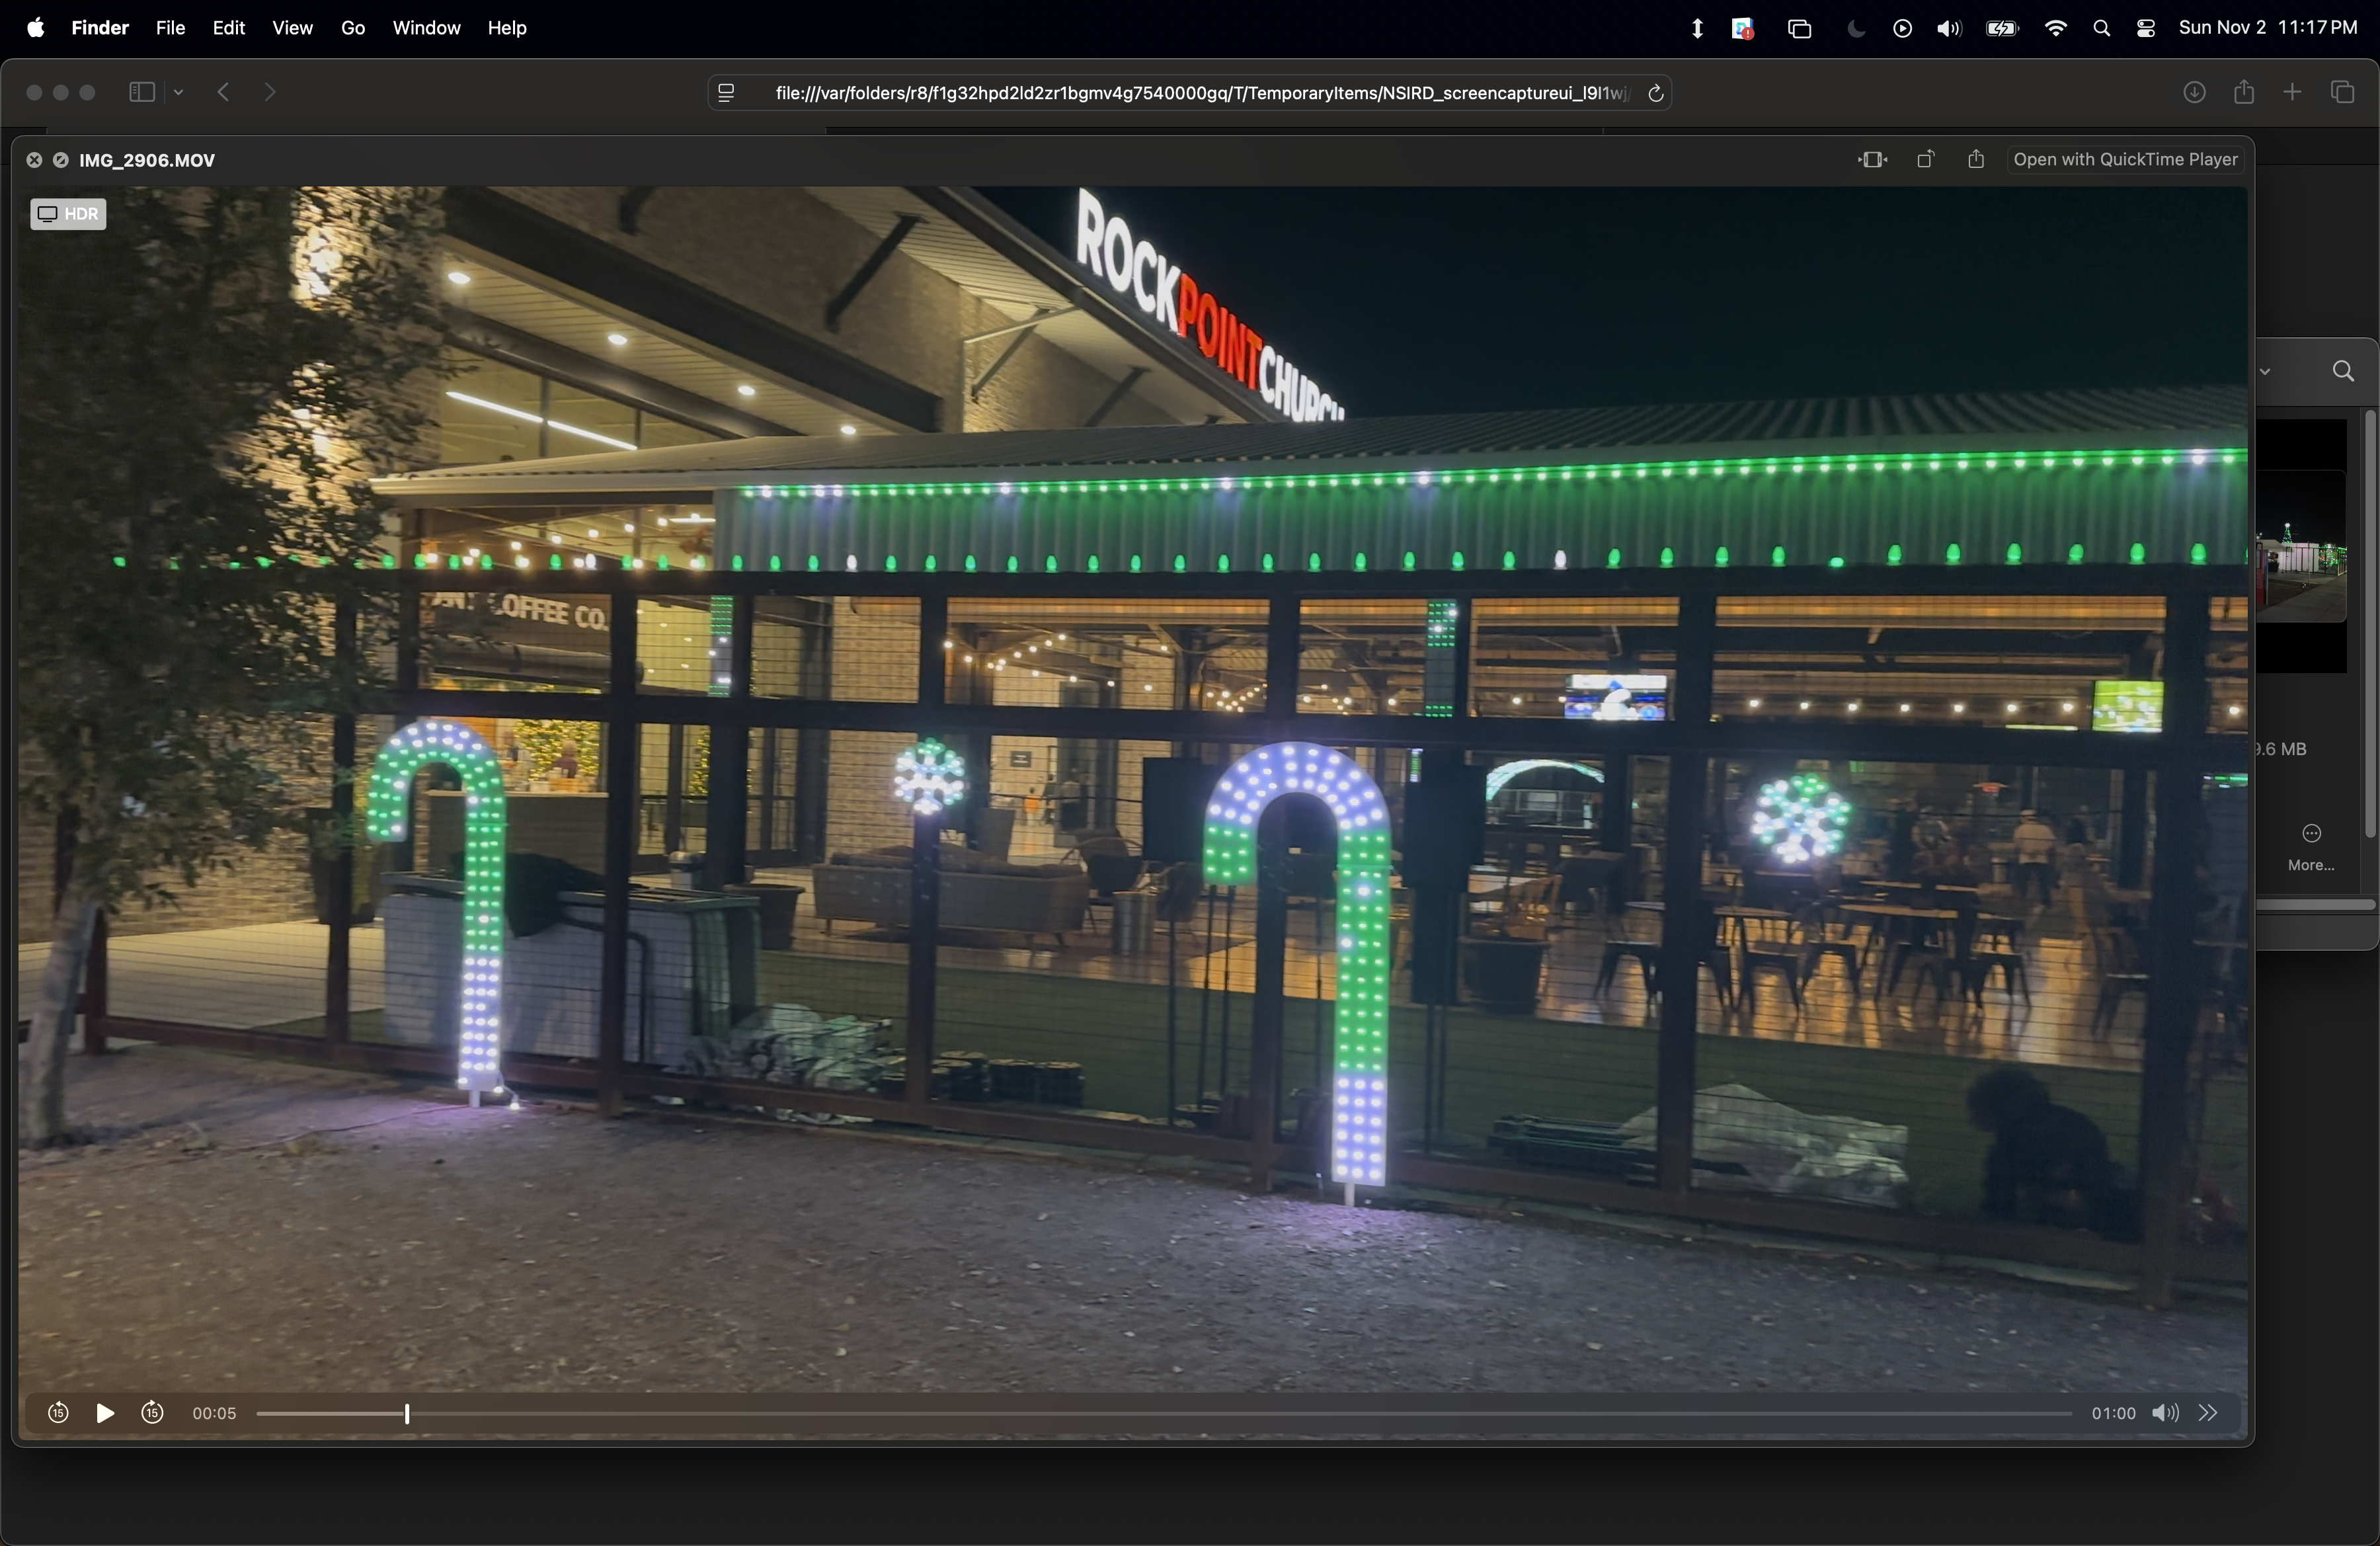Image resolution: width=2380 pixels, height=1546 pixels.
Task: Rotate the video left
Action: pyautogui.click(x=1925, y=160)
